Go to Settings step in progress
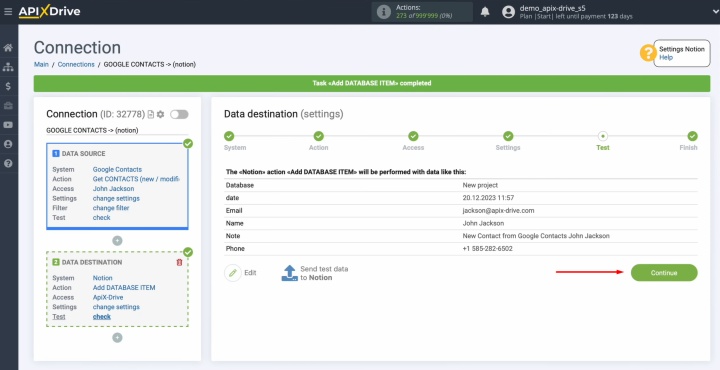Image resolution: width=720 pixels, height=370 pixels. tap(508, 136)
